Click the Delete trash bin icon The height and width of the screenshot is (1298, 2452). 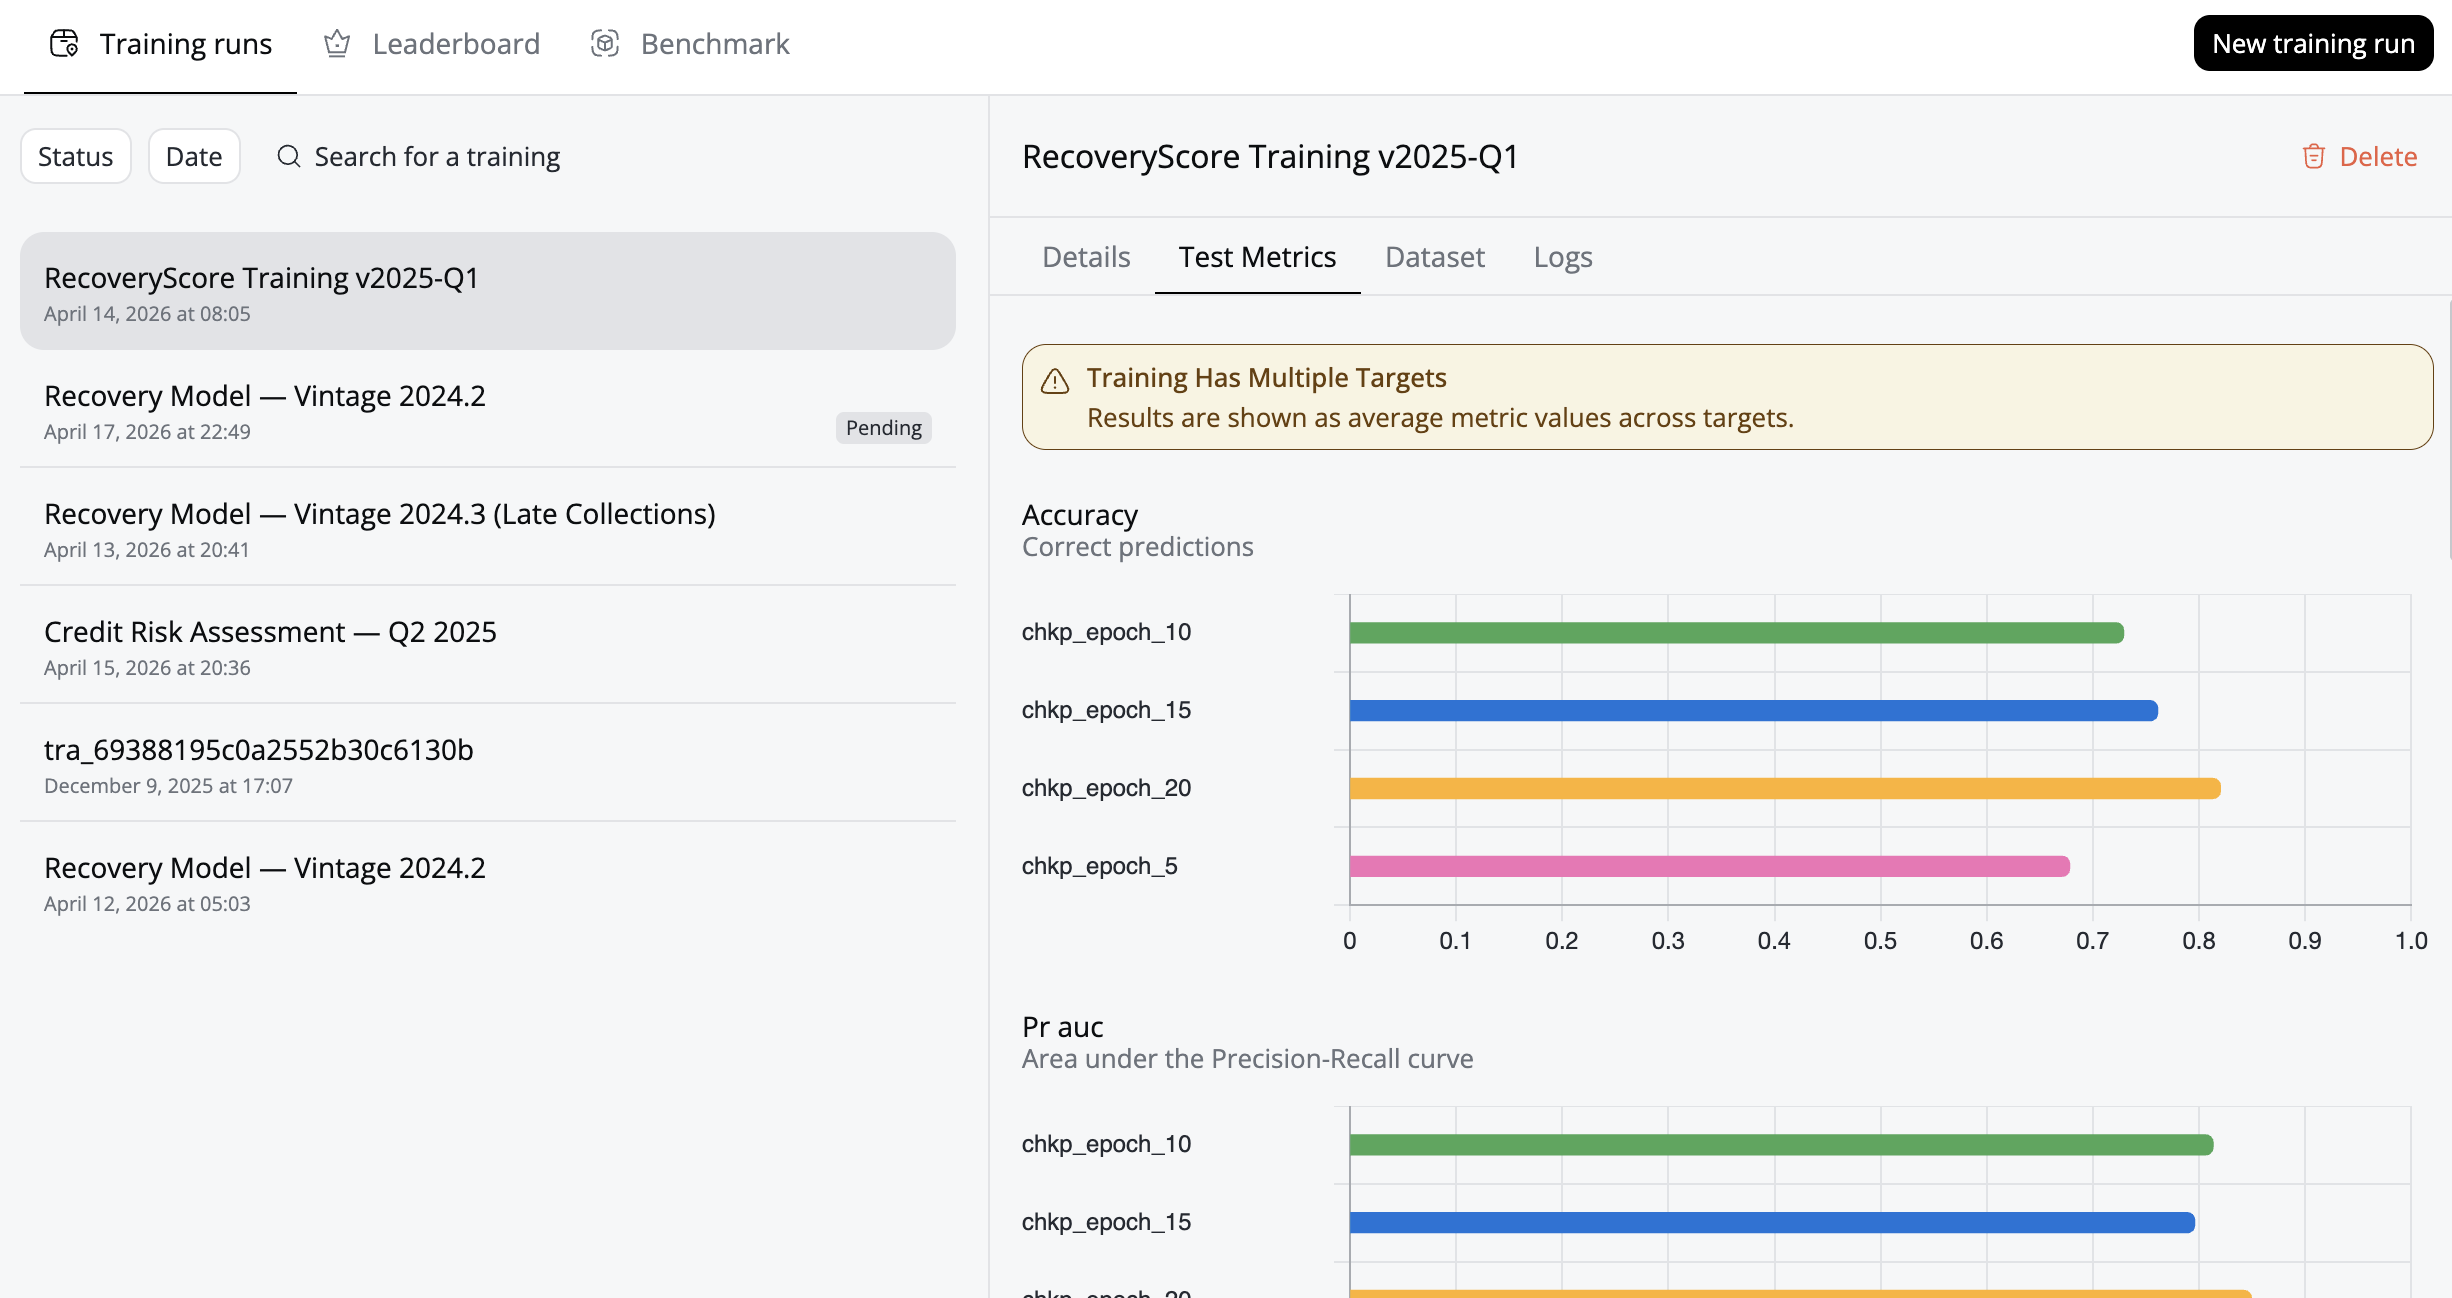click(x=2313, y=156)
